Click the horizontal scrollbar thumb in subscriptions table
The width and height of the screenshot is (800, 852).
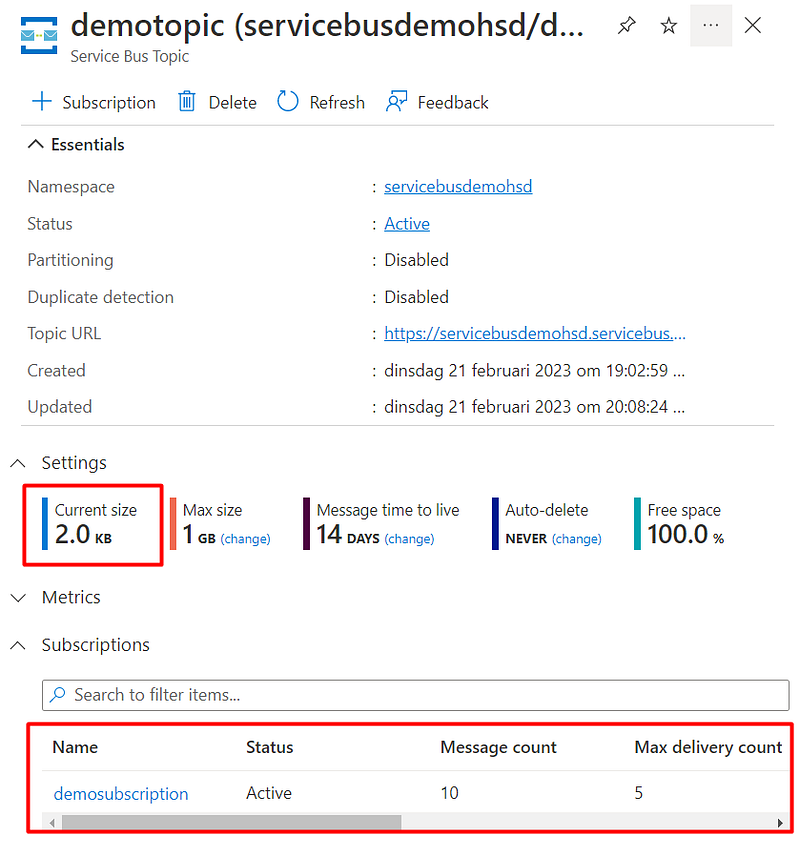click(232, 823)
